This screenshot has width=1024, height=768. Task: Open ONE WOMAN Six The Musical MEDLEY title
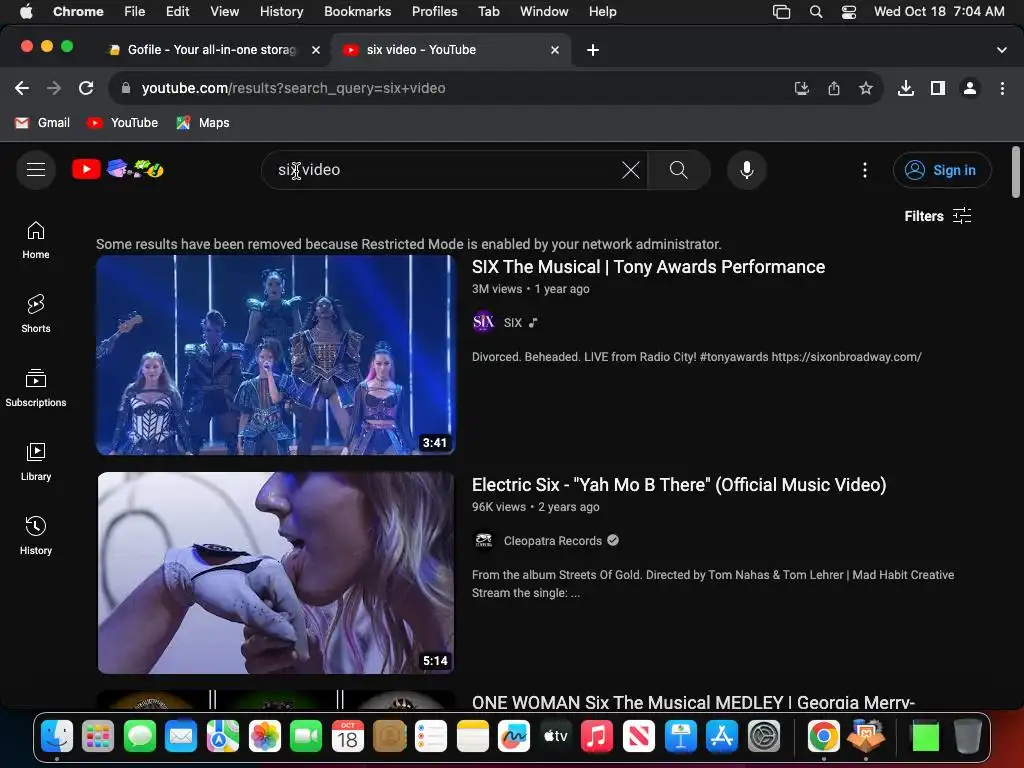694,702
